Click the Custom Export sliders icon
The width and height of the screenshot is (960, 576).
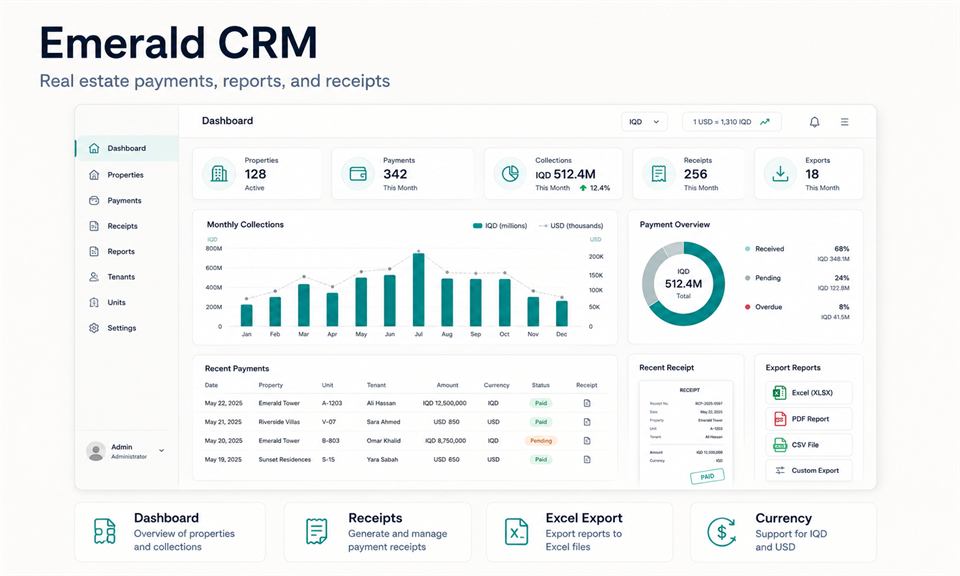(x=780, y=471)
